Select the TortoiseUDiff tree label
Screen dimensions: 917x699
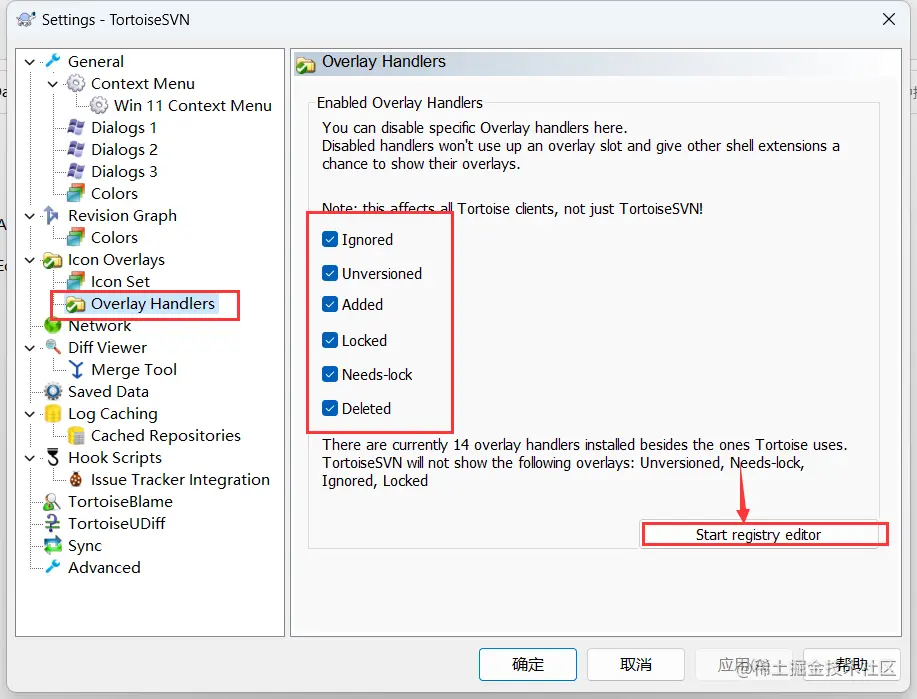[x=116, y=524]
